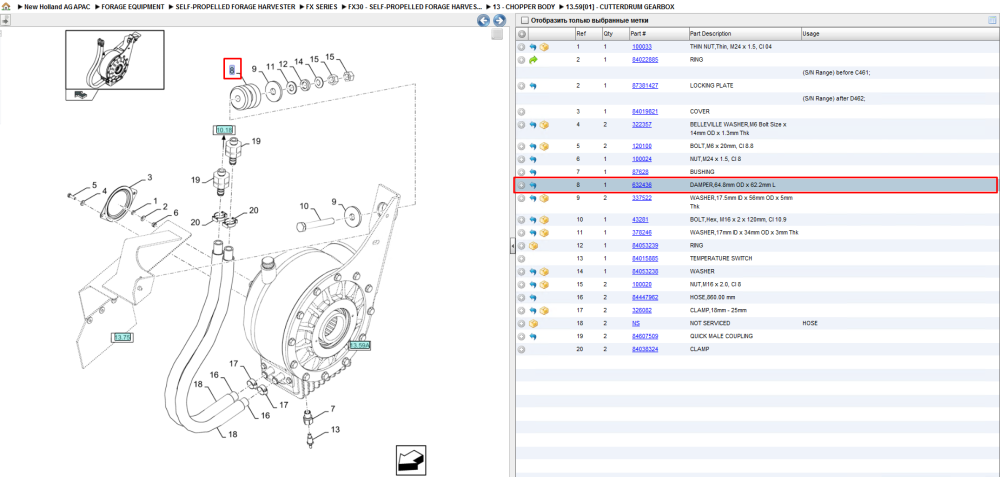Open part number 87381427 link
Image resolution: width=1000 pixels, height=477 pixels.
coord(645,85)
